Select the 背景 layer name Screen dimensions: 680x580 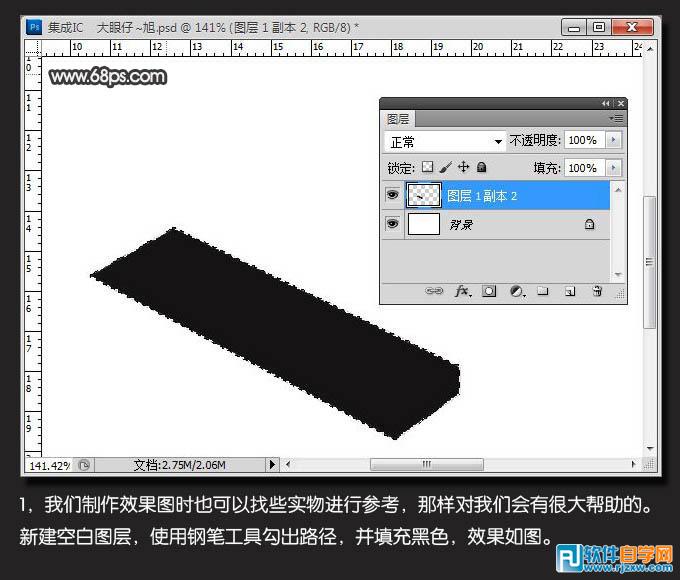point(461,225)
